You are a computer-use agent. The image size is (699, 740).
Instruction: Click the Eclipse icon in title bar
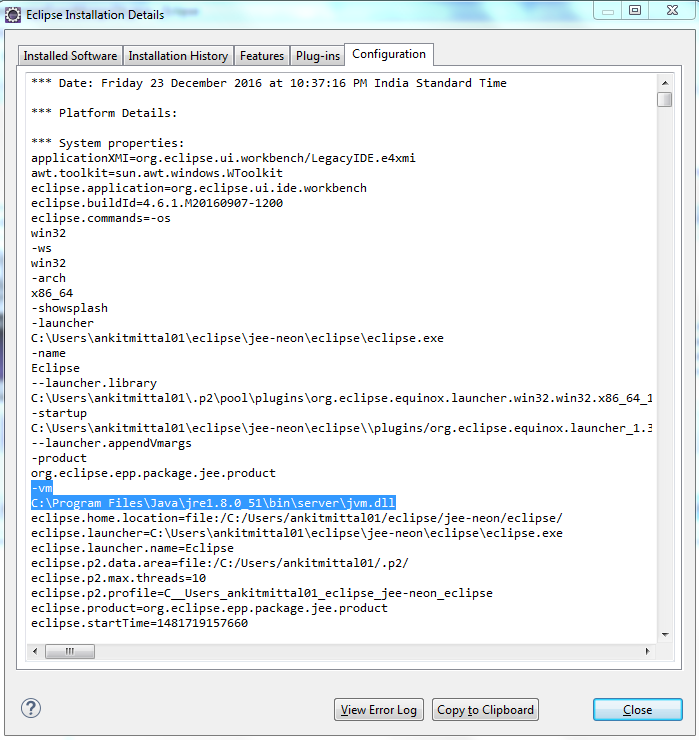(13, 15)
